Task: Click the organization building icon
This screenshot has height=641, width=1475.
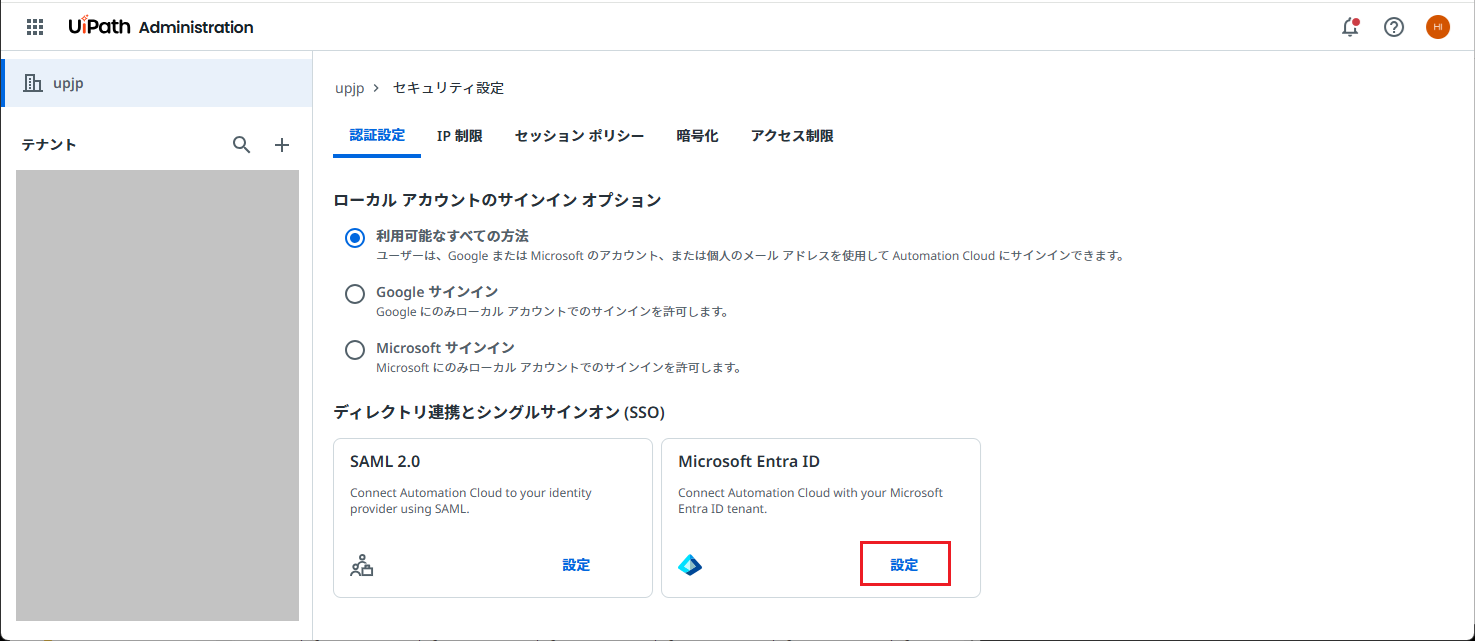Action: point(33,83)
